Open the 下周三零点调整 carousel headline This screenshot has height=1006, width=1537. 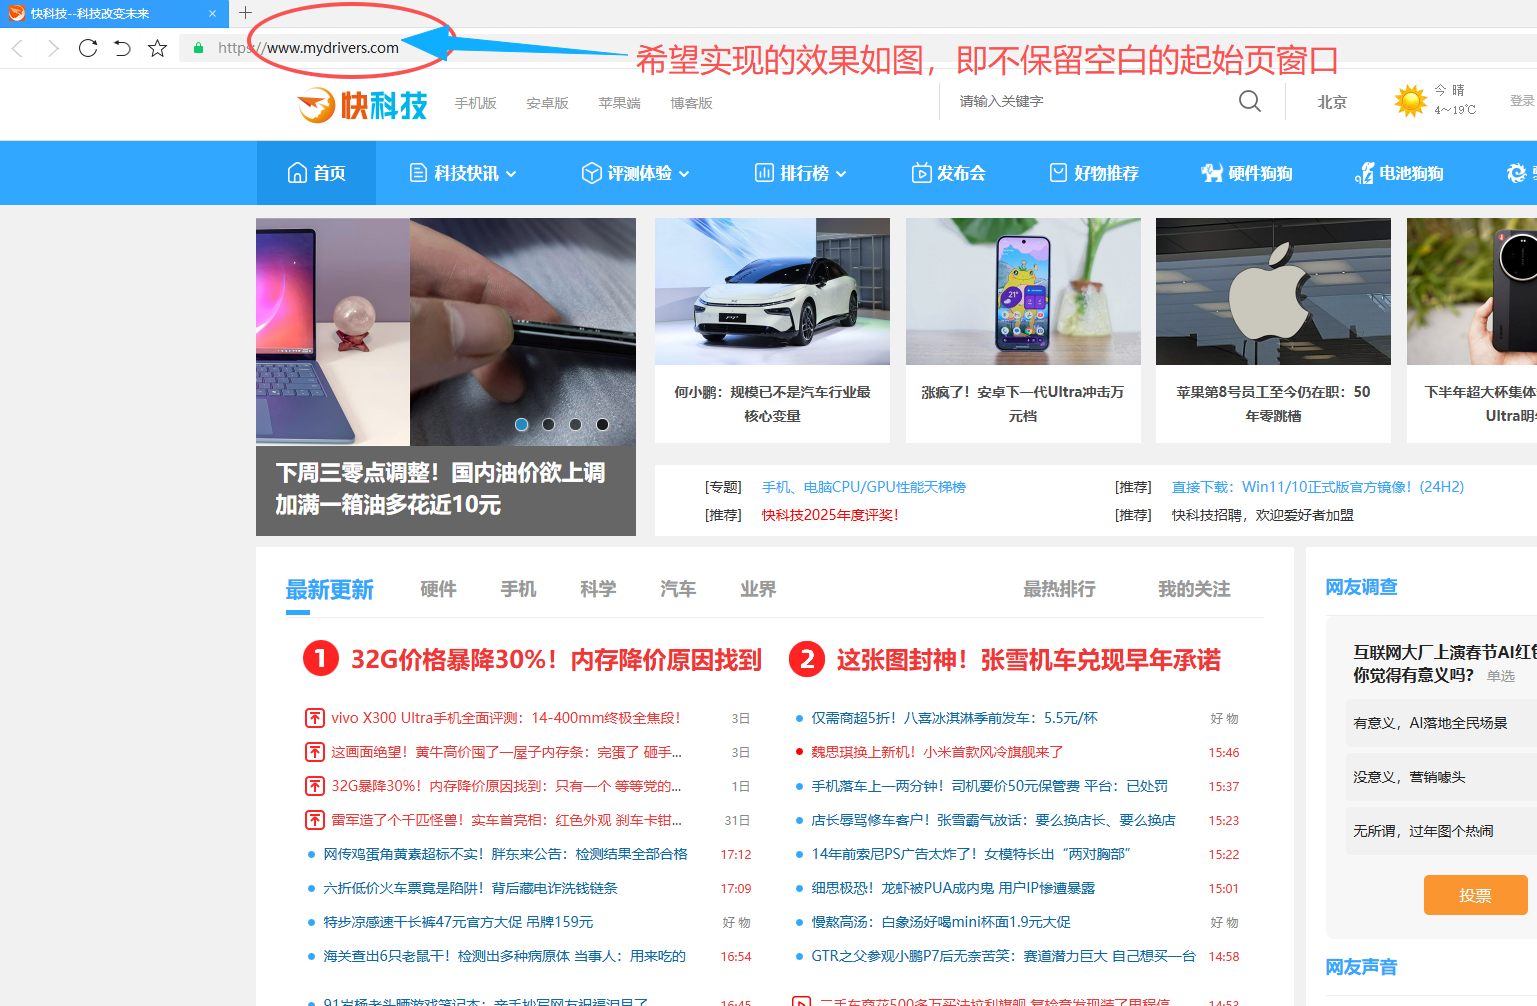point(440,488)
